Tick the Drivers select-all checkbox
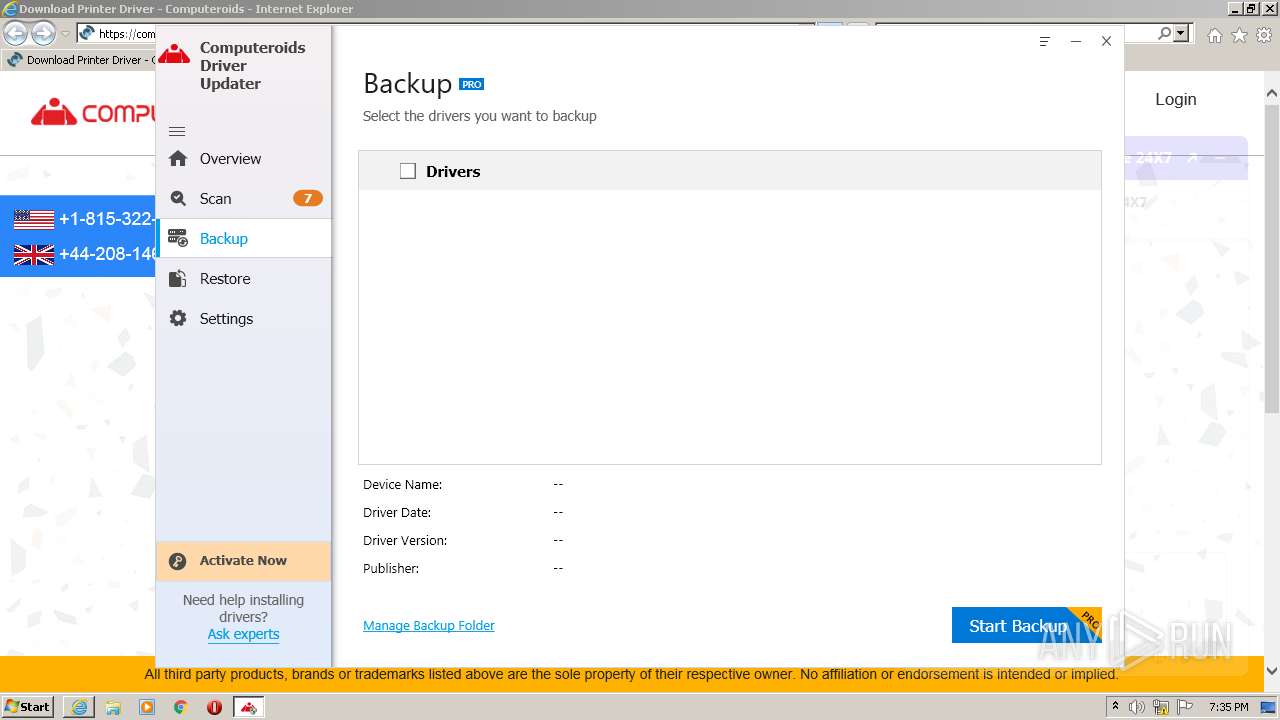Viewport: 1280px width, 720px height. (408, 171)
